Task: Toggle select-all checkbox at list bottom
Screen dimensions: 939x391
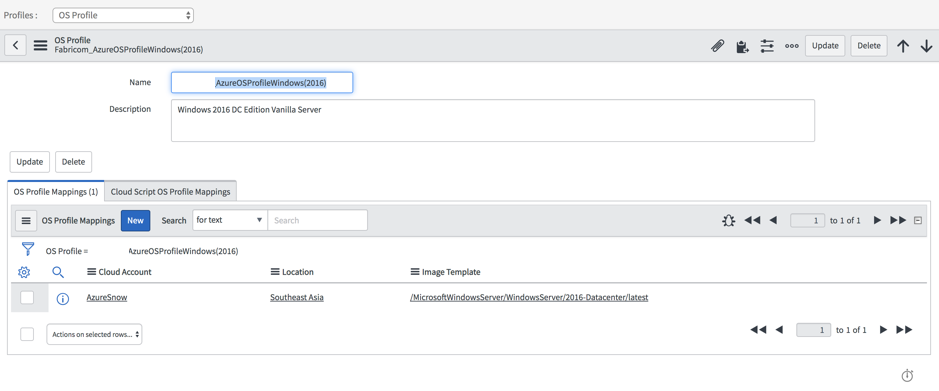Action: [27, 334]
